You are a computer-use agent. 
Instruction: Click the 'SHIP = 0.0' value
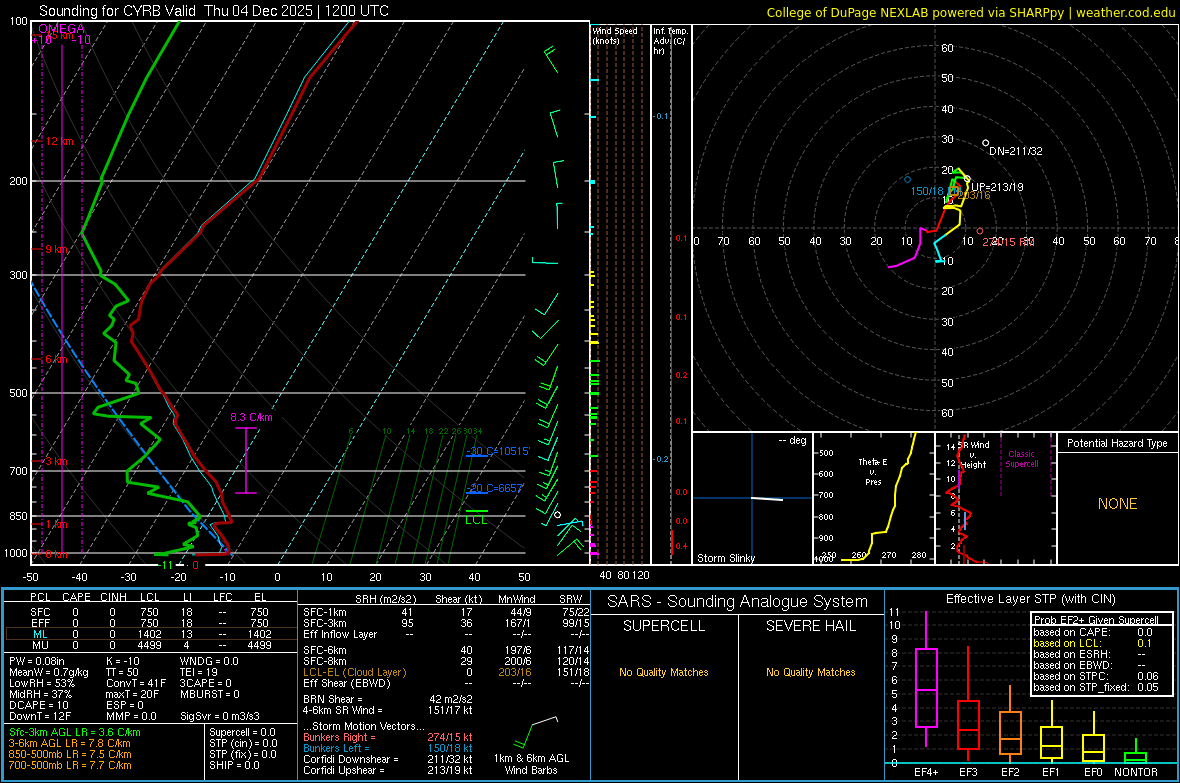234,765
